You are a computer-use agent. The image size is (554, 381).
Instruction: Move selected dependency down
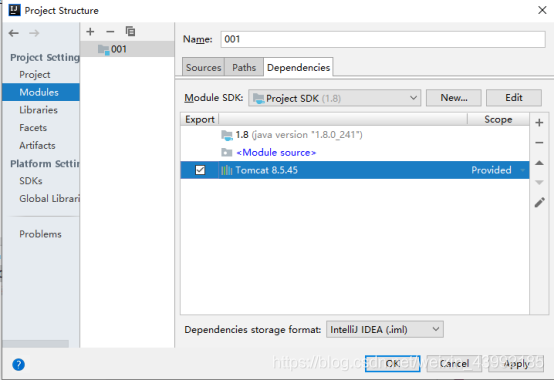click(x=539, y=182)
